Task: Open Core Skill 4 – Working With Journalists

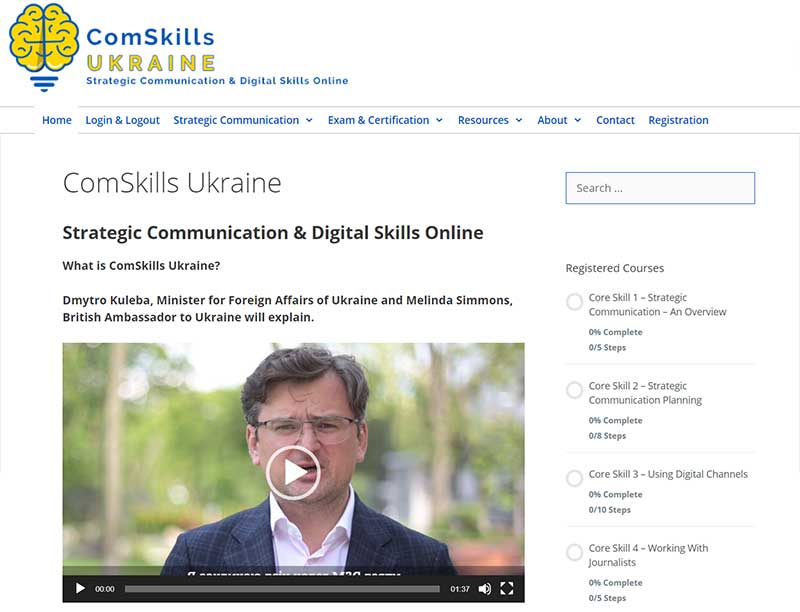Action: click(x=648, y=555)
